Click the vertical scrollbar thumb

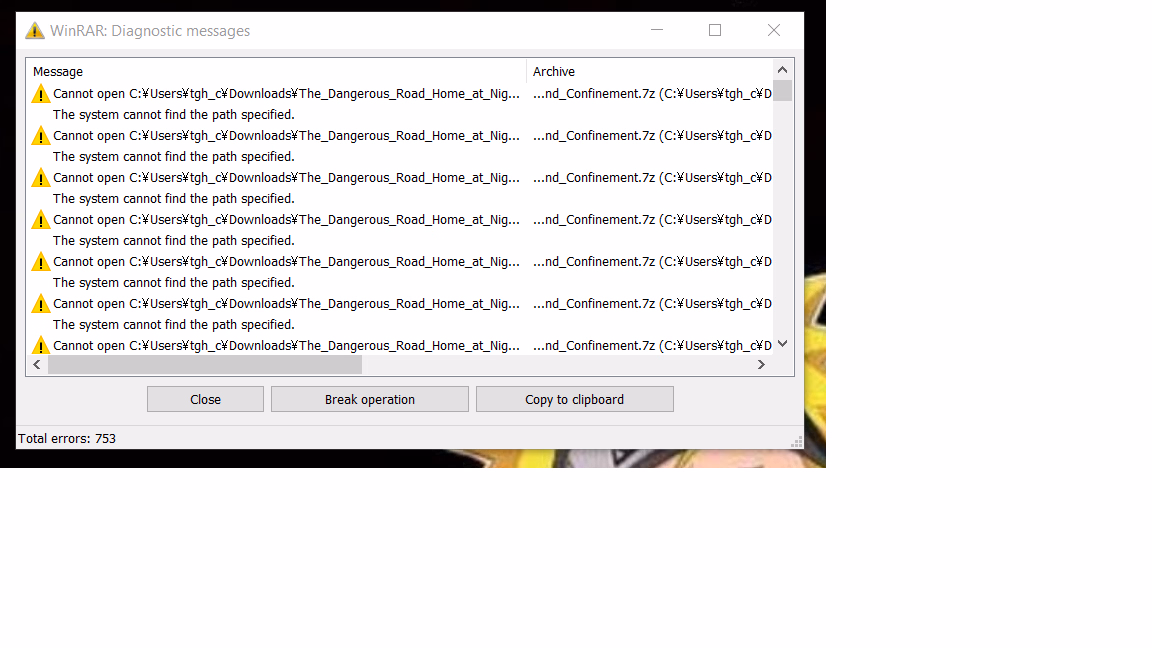[x=782, y=90]
